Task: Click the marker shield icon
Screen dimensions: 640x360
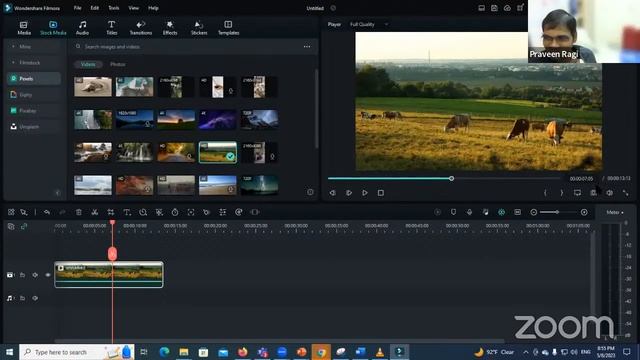Action: 453,212
